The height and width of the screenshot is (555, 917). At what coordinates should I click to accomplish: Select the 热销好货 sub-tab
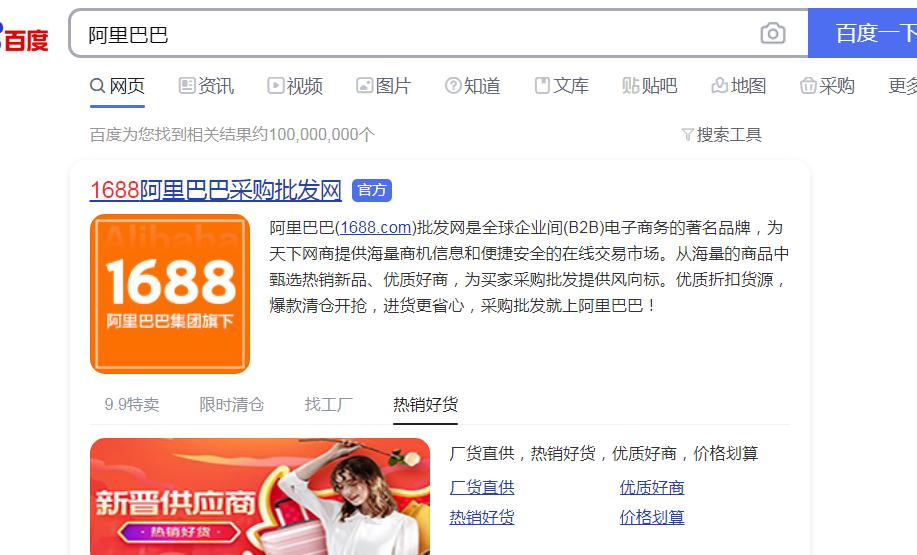425,405
